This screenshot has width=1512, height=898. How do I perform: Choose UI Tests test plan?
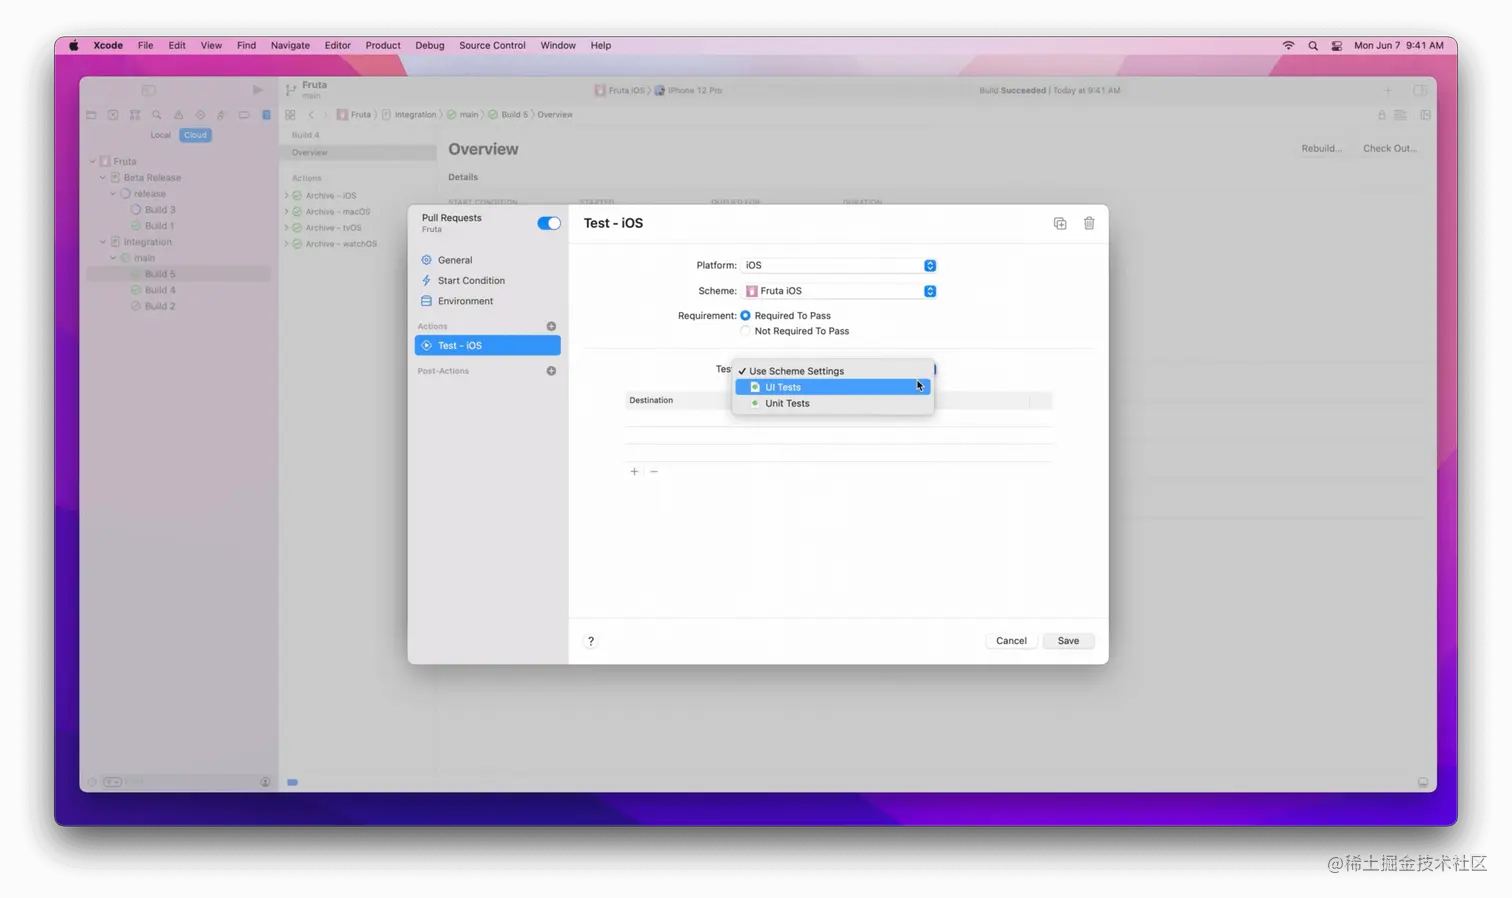833,387
